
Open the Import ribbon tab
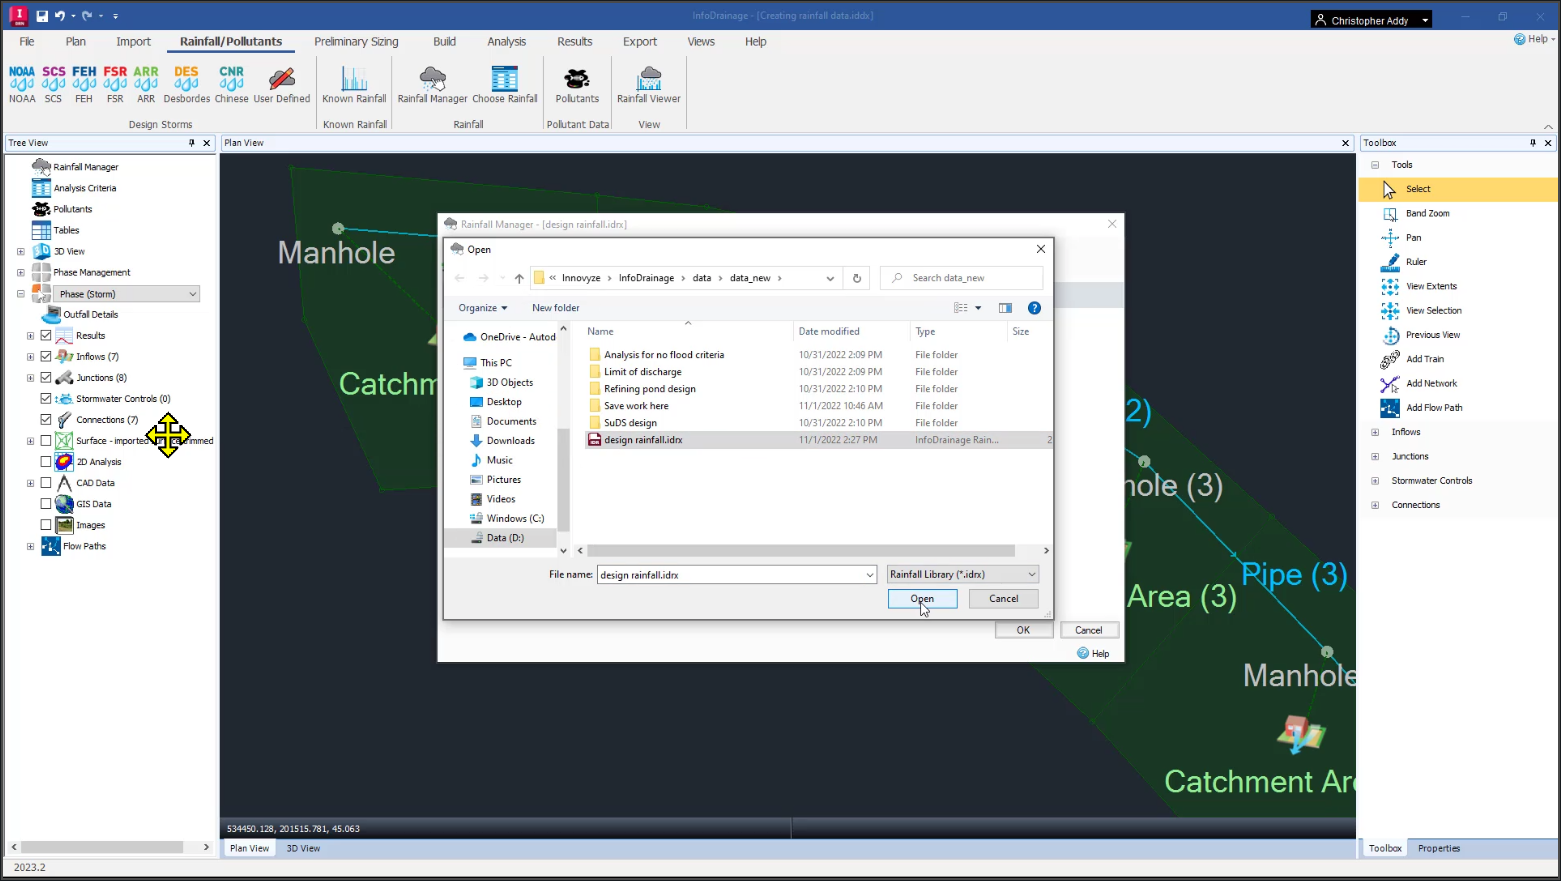tap(133, 42)
